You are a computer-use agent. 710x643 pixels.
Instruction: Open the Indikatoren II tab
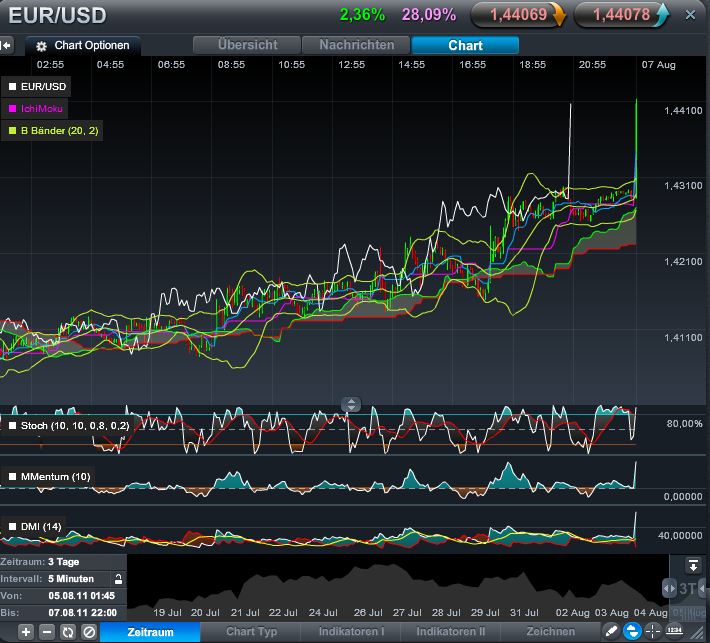450,632
